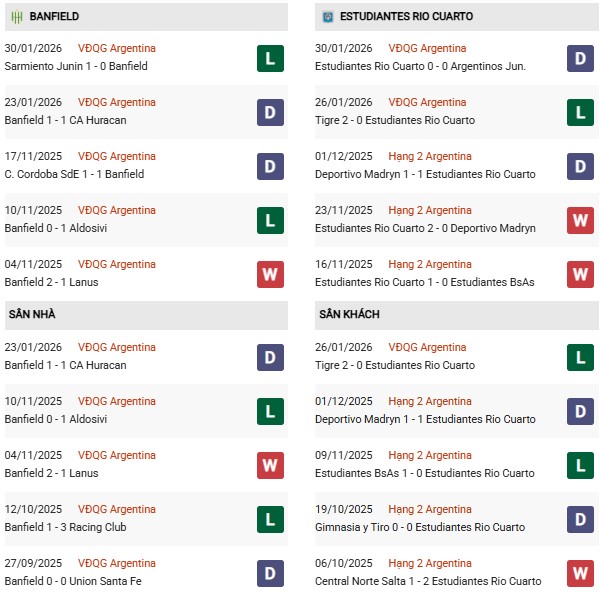Select W badge for Central Norte Salta match
The width and height of the screenshot is (600, 595).
[x=580, y=573]
